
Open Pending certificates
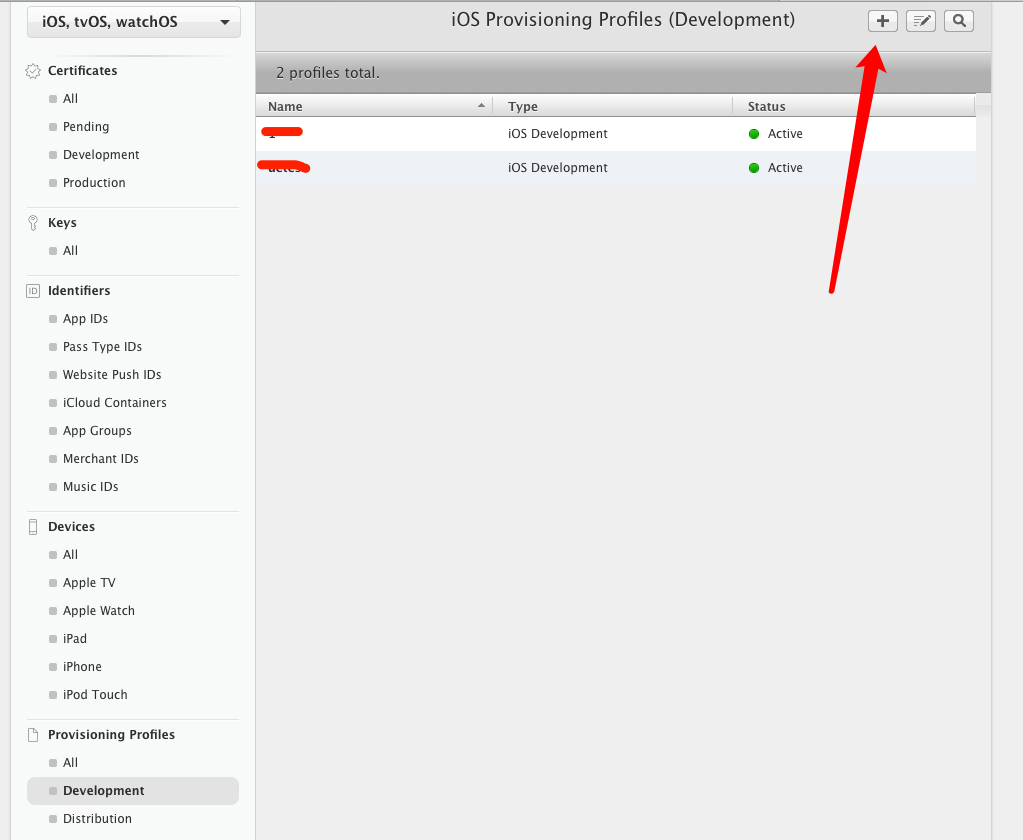pyautogui.click(x=85, y=127)
